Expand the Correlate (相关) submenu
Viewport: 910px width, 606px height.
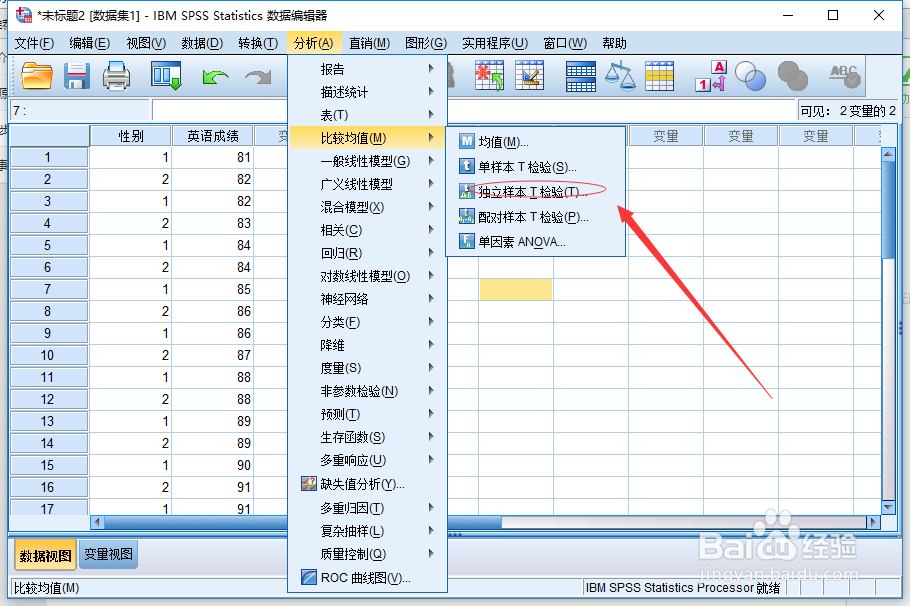pos(367,230)
